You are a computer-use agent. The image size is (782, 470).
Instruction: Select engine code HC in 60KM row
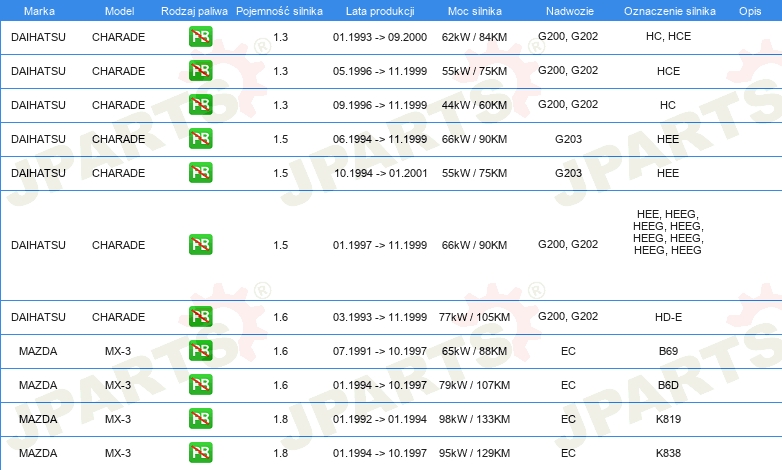(668, 105)
